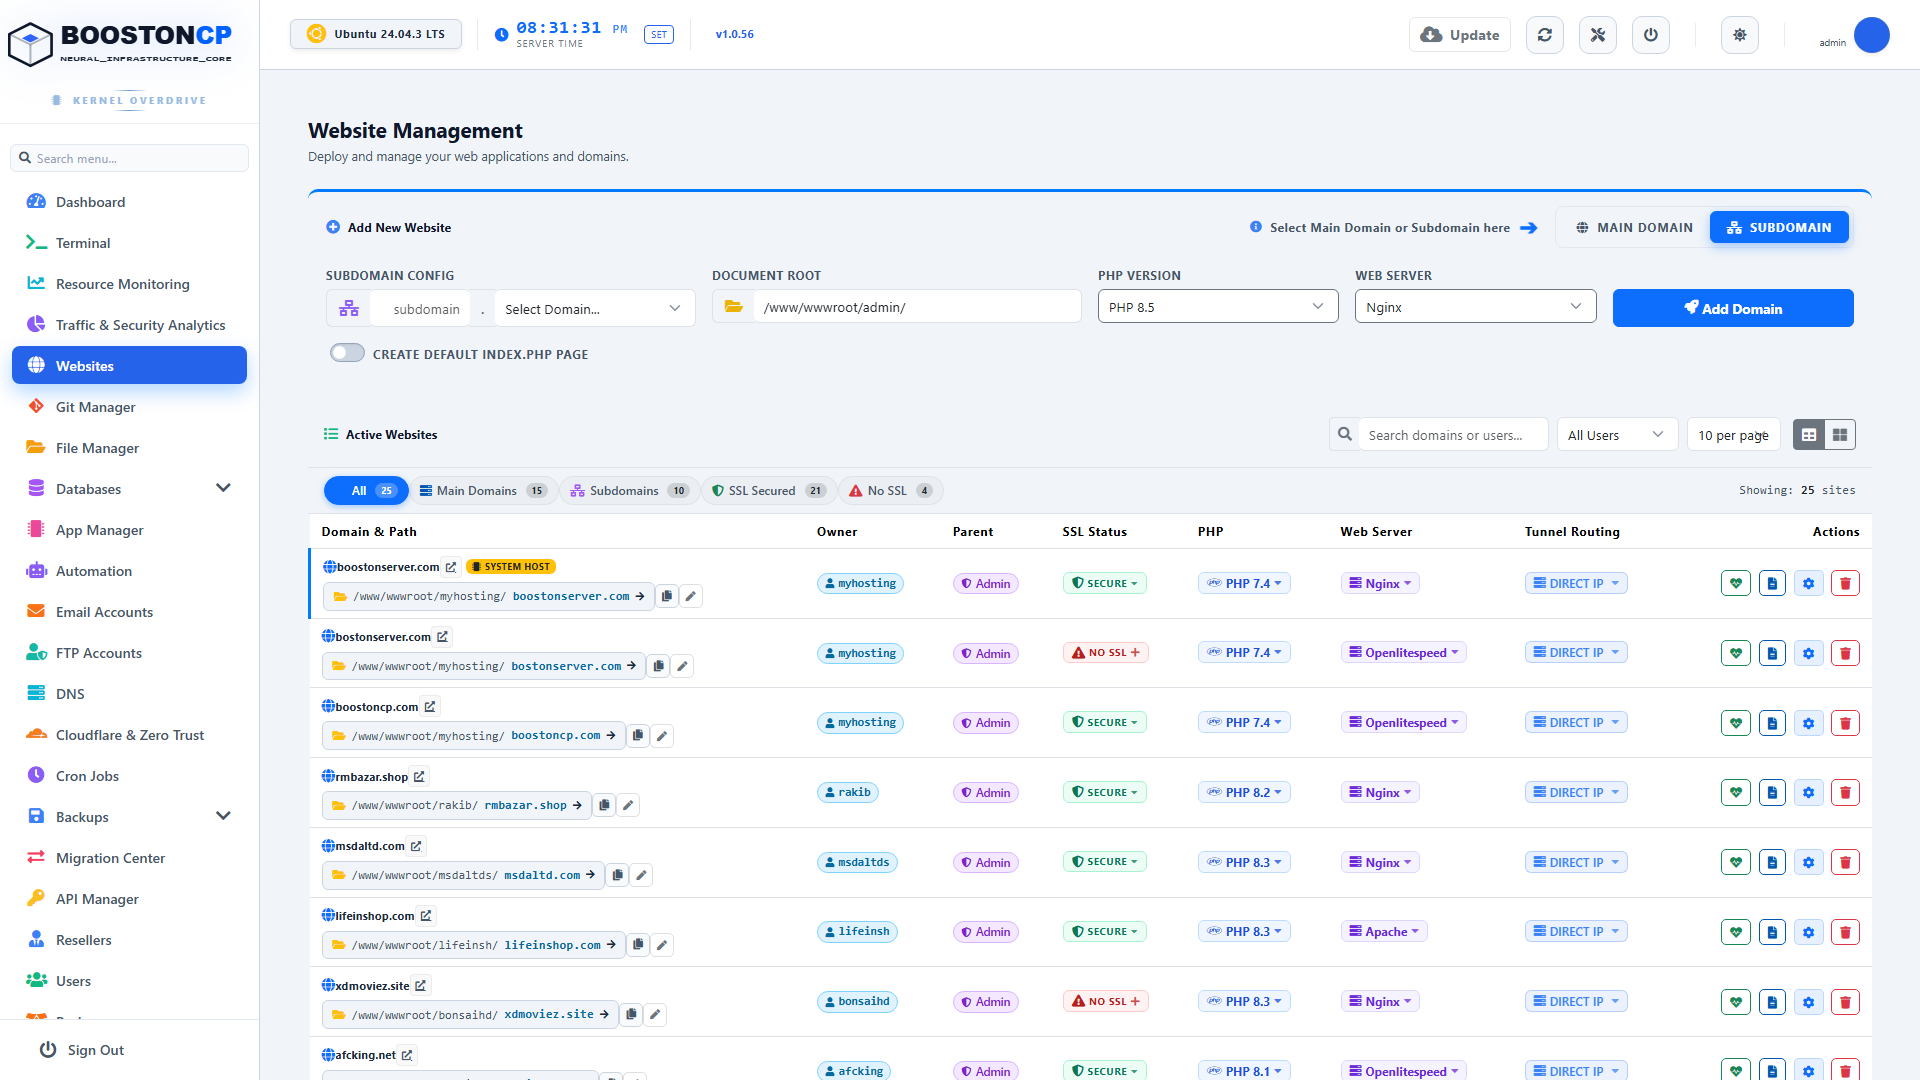Open settings gear for boostoncp.com row

pyautogui.click(x=1809, y=723)
